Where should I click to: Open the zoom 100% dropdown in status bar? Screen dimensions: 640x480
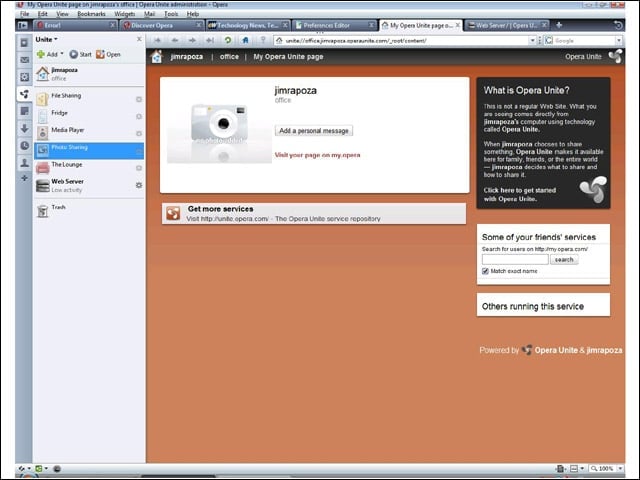click(620, 468)
